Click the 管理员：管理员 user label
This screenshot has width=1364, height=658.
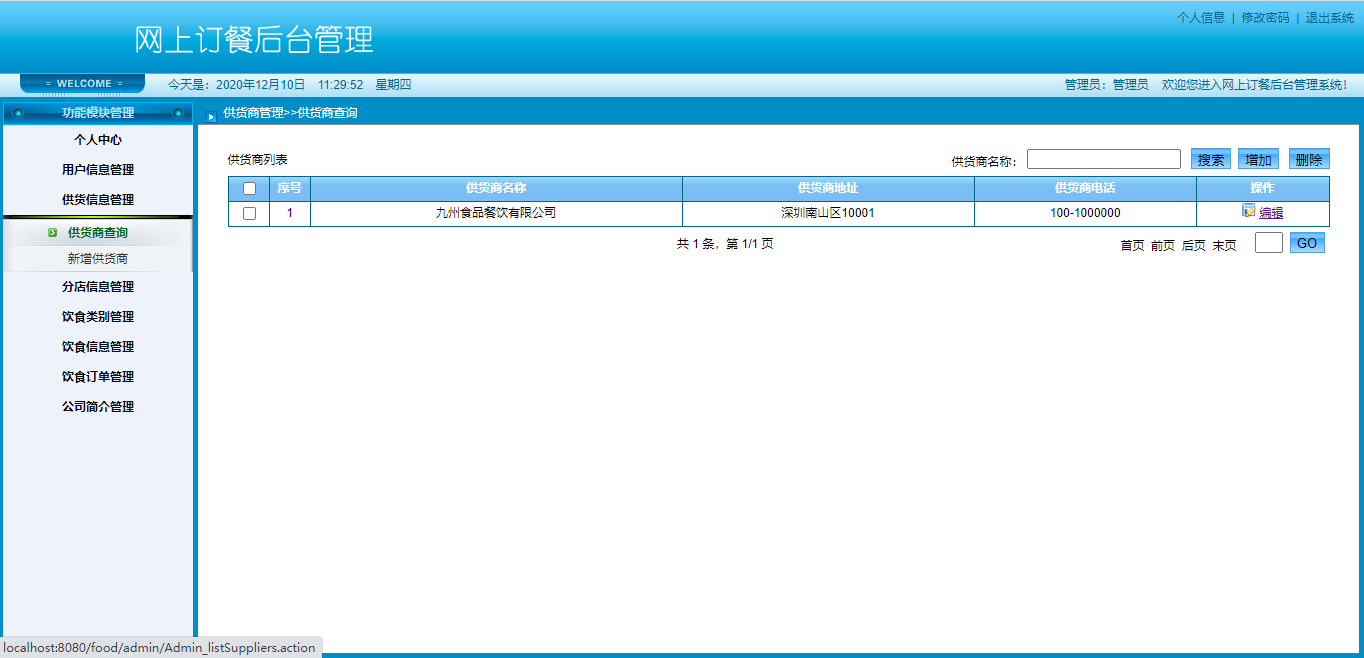click(1107, 85)
